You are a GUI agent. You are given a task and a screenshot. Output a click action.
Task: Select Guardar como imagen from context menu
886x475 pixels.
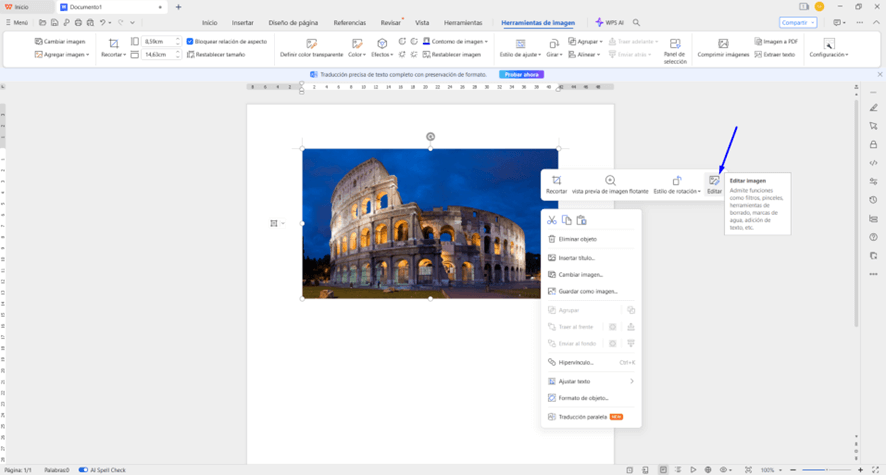click(x=588, y=291)
